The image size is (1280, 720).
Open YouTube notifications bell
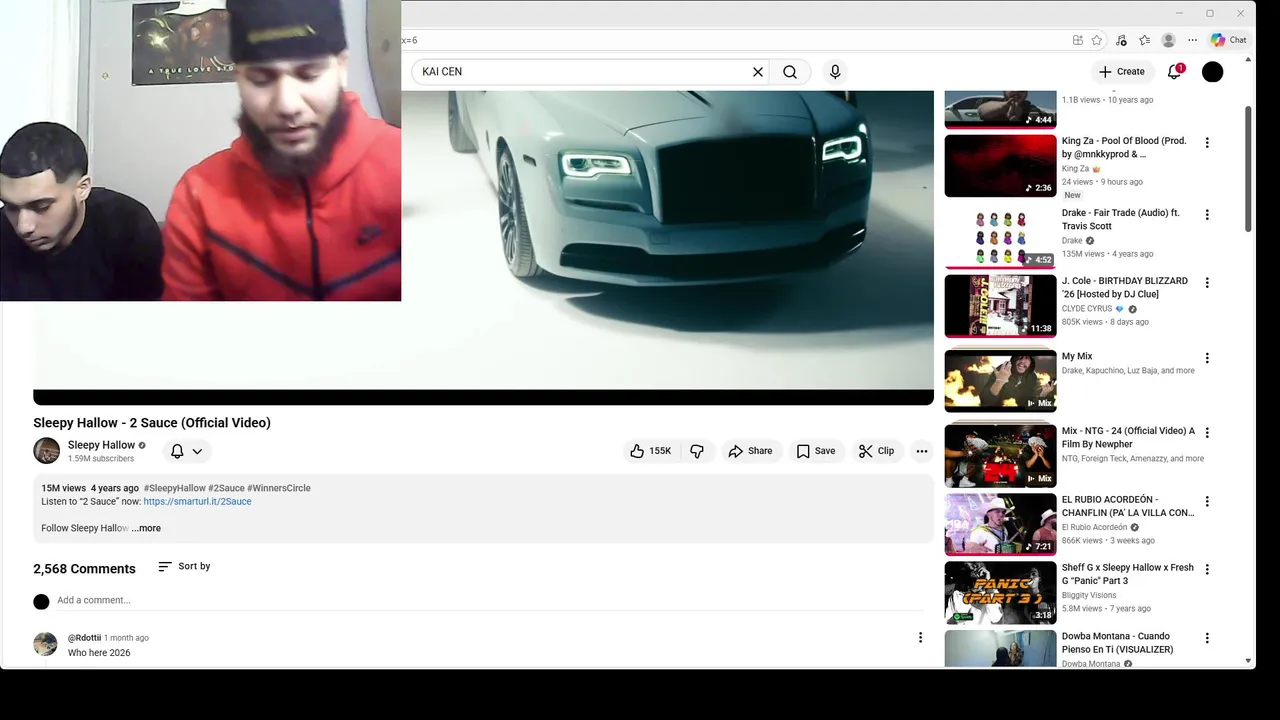pyautogui.click(x=1175, y=72)
